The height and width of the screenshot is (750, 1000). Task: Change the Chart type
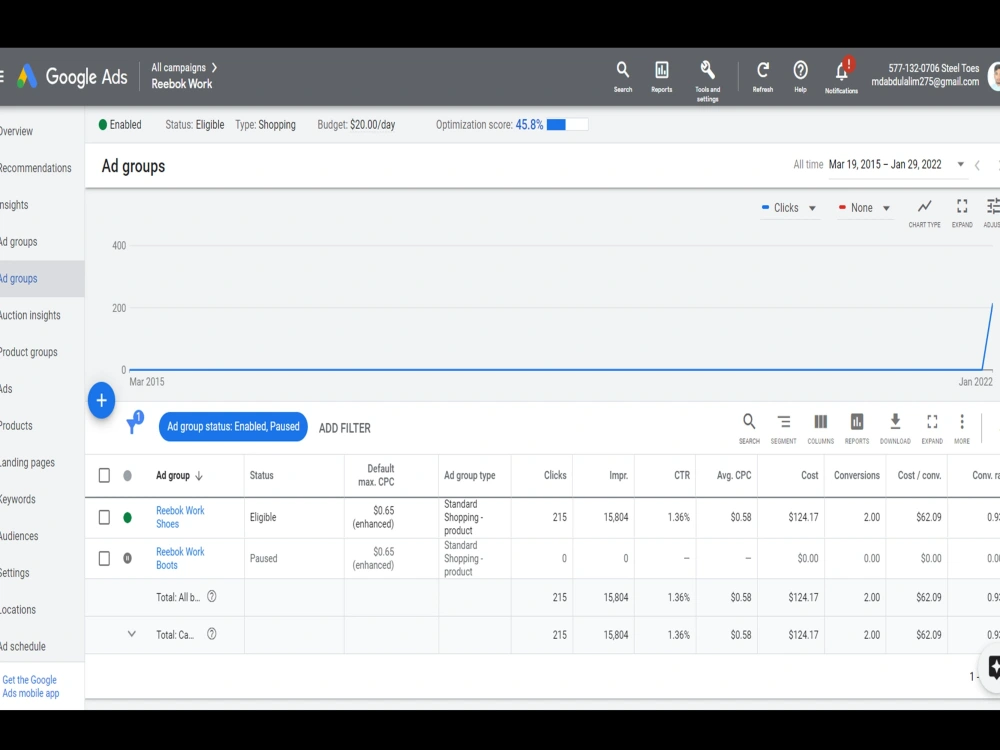tap(924, 213)
